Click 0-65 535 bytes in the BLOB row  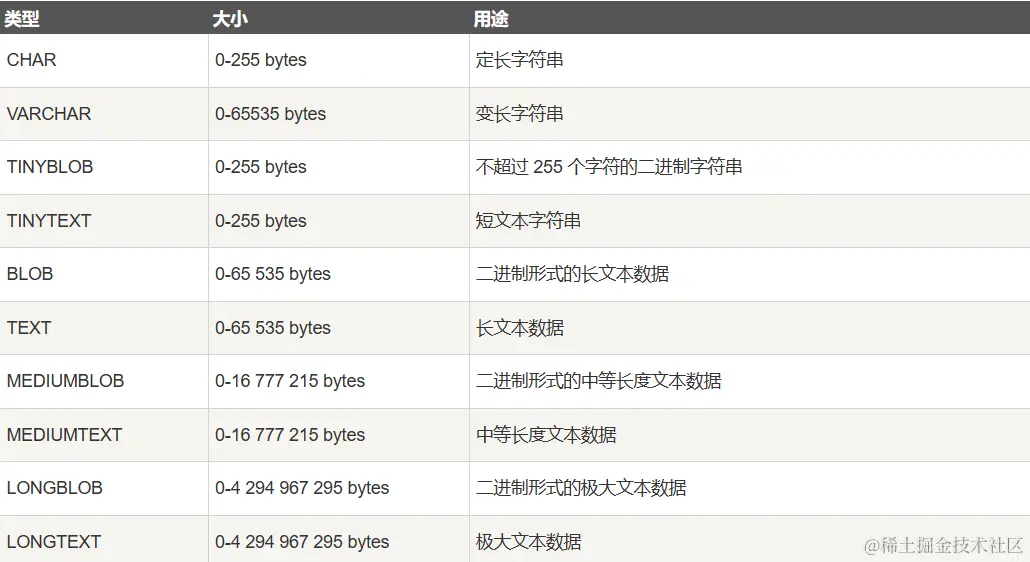273,274
